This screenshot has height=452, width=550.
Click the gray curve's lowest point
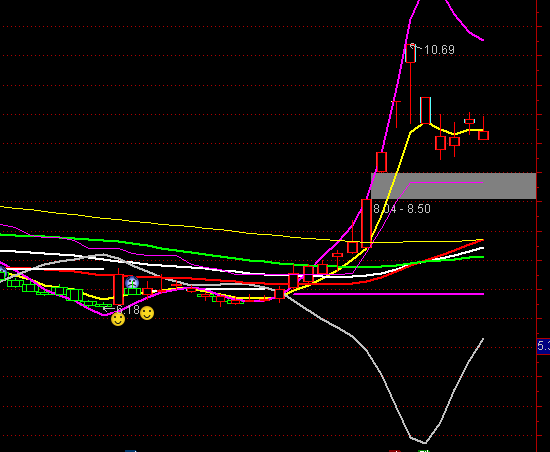(x=425, y=443)
